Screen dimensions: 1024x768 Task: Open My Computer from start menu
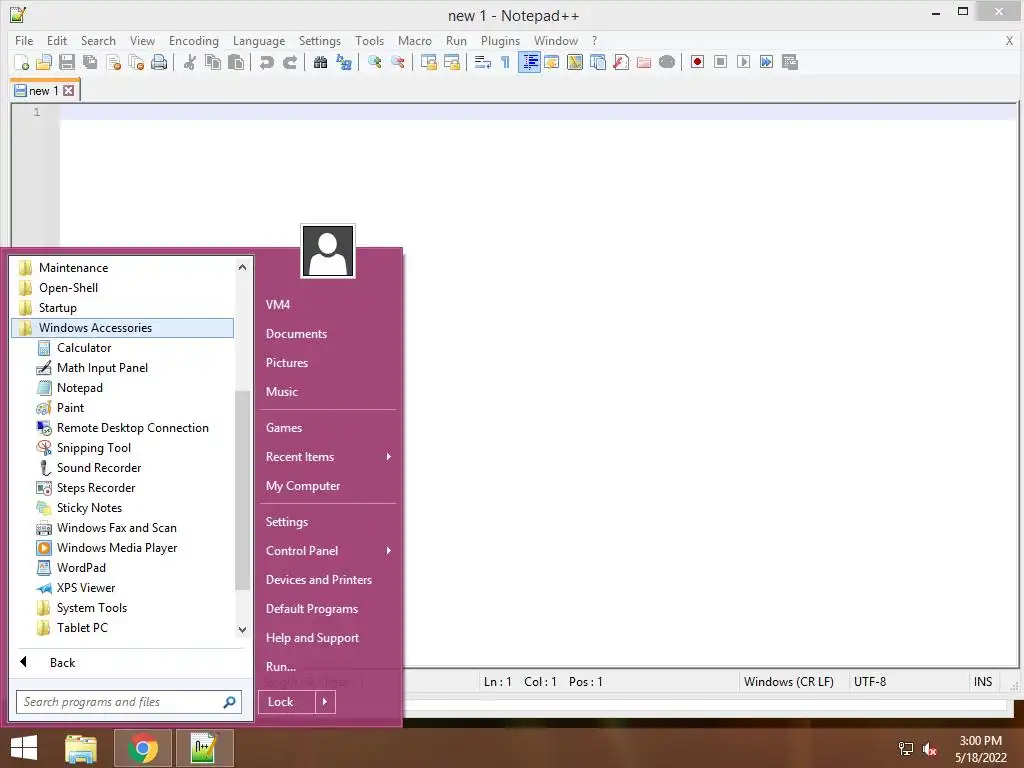pos(328,486)
